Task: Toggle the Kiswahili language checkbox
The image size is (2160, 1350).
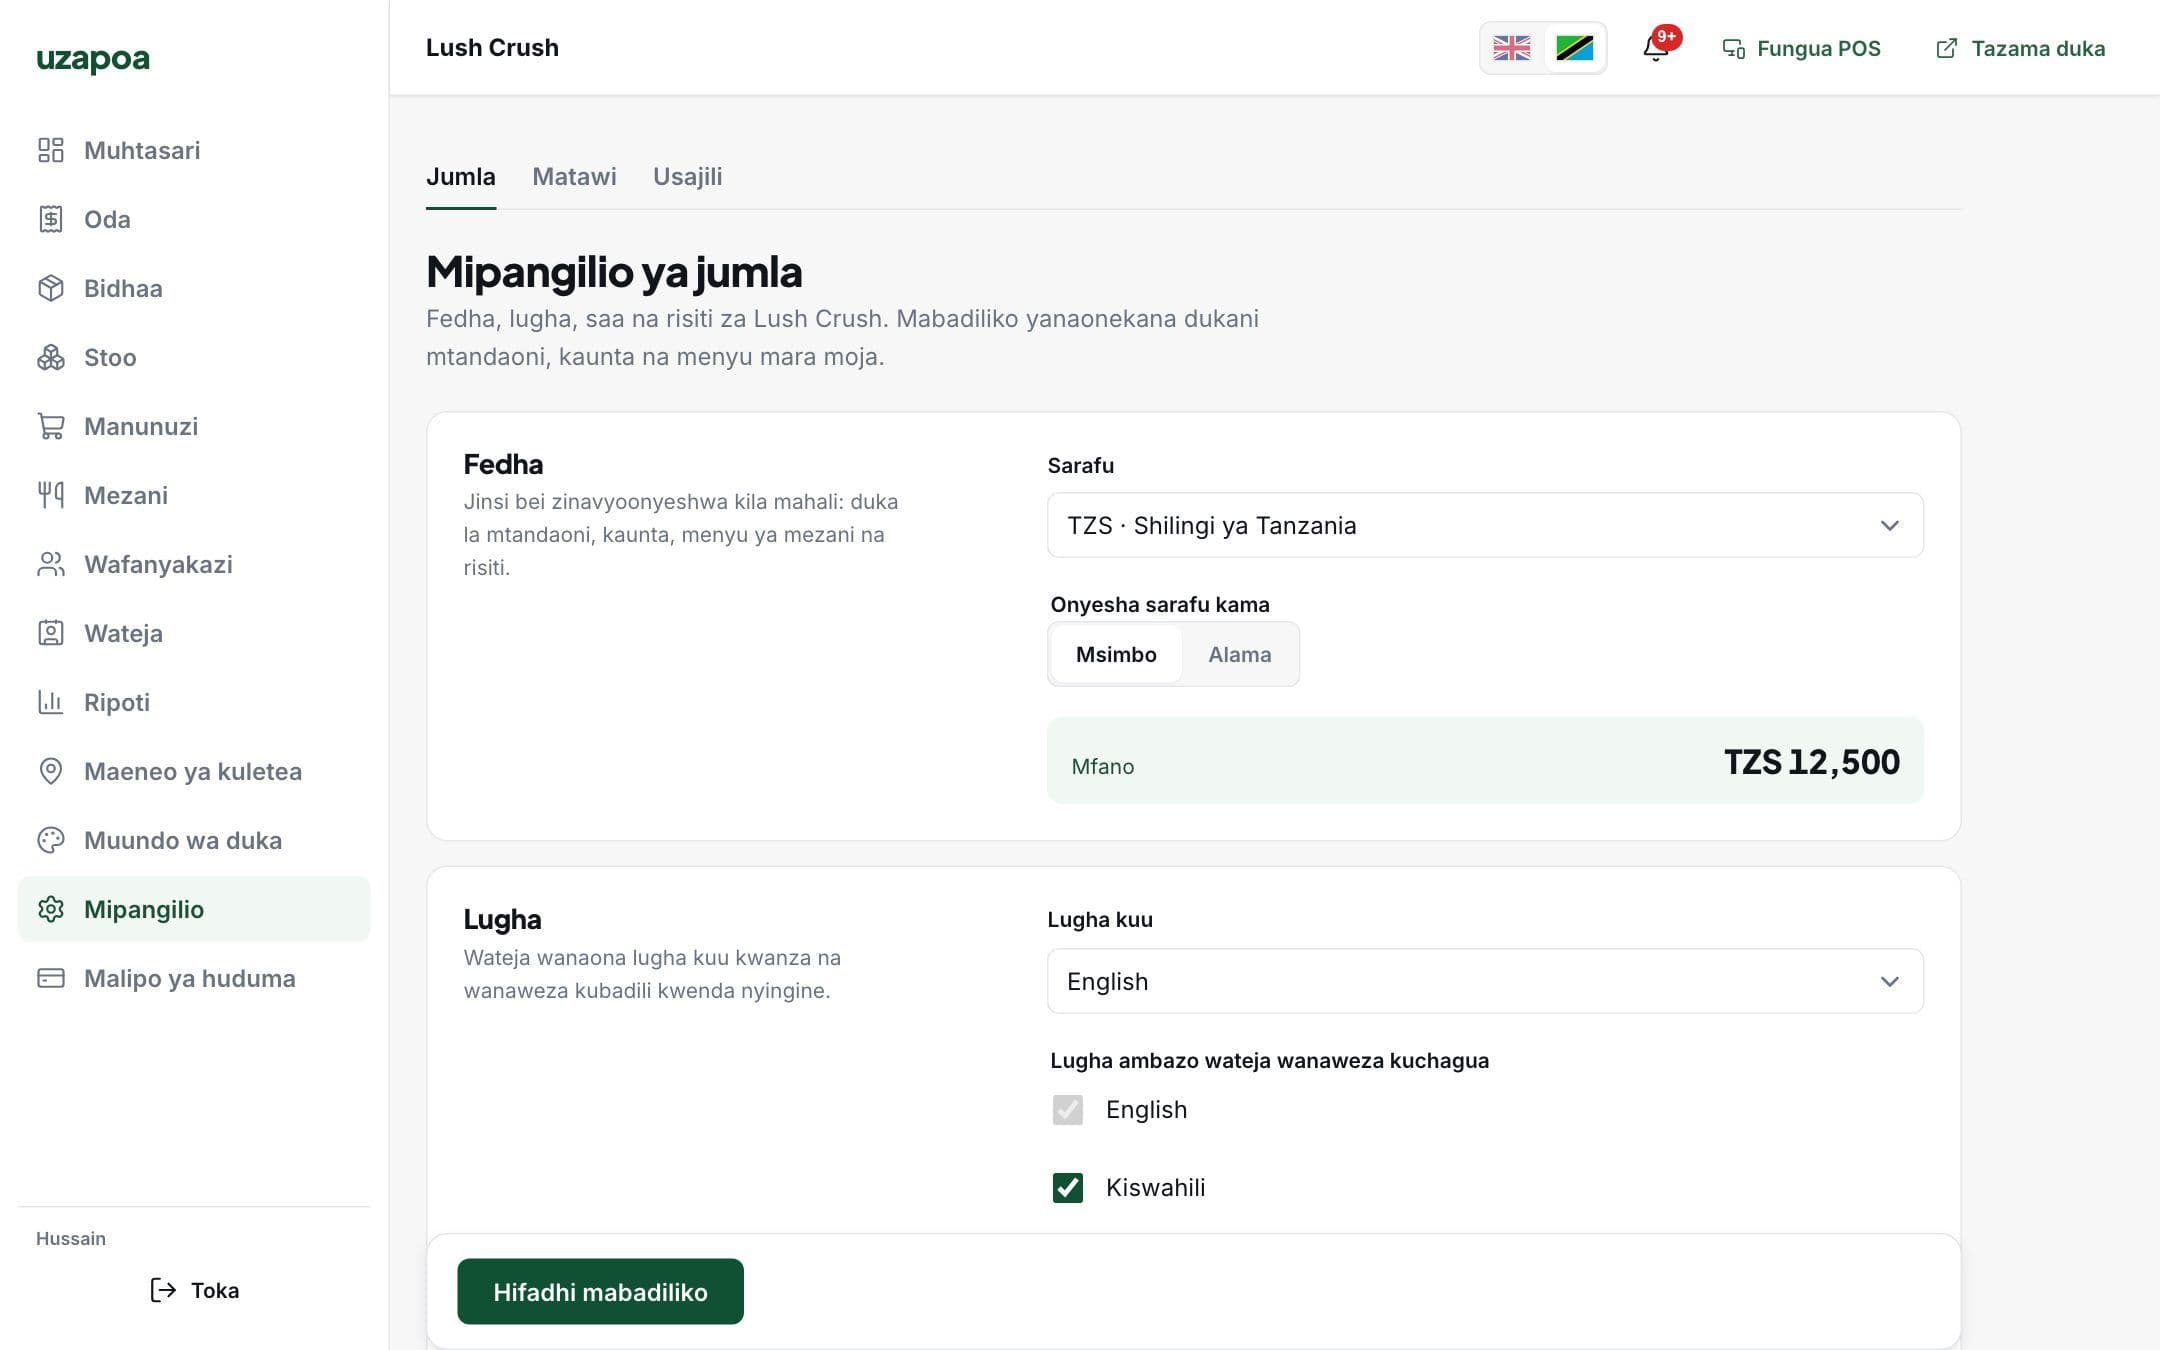Action: pos(1068,1187)
